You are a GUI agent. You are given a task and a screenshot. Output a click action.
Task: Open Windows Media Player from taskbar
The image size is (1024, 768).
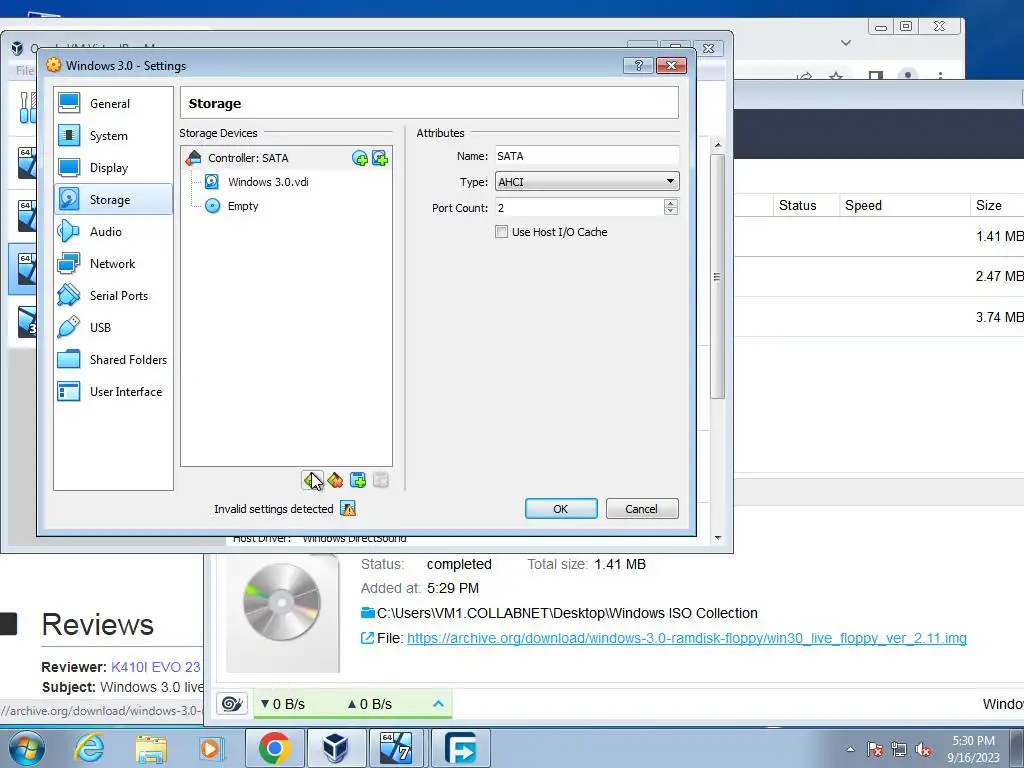click(x=211, y=748)
